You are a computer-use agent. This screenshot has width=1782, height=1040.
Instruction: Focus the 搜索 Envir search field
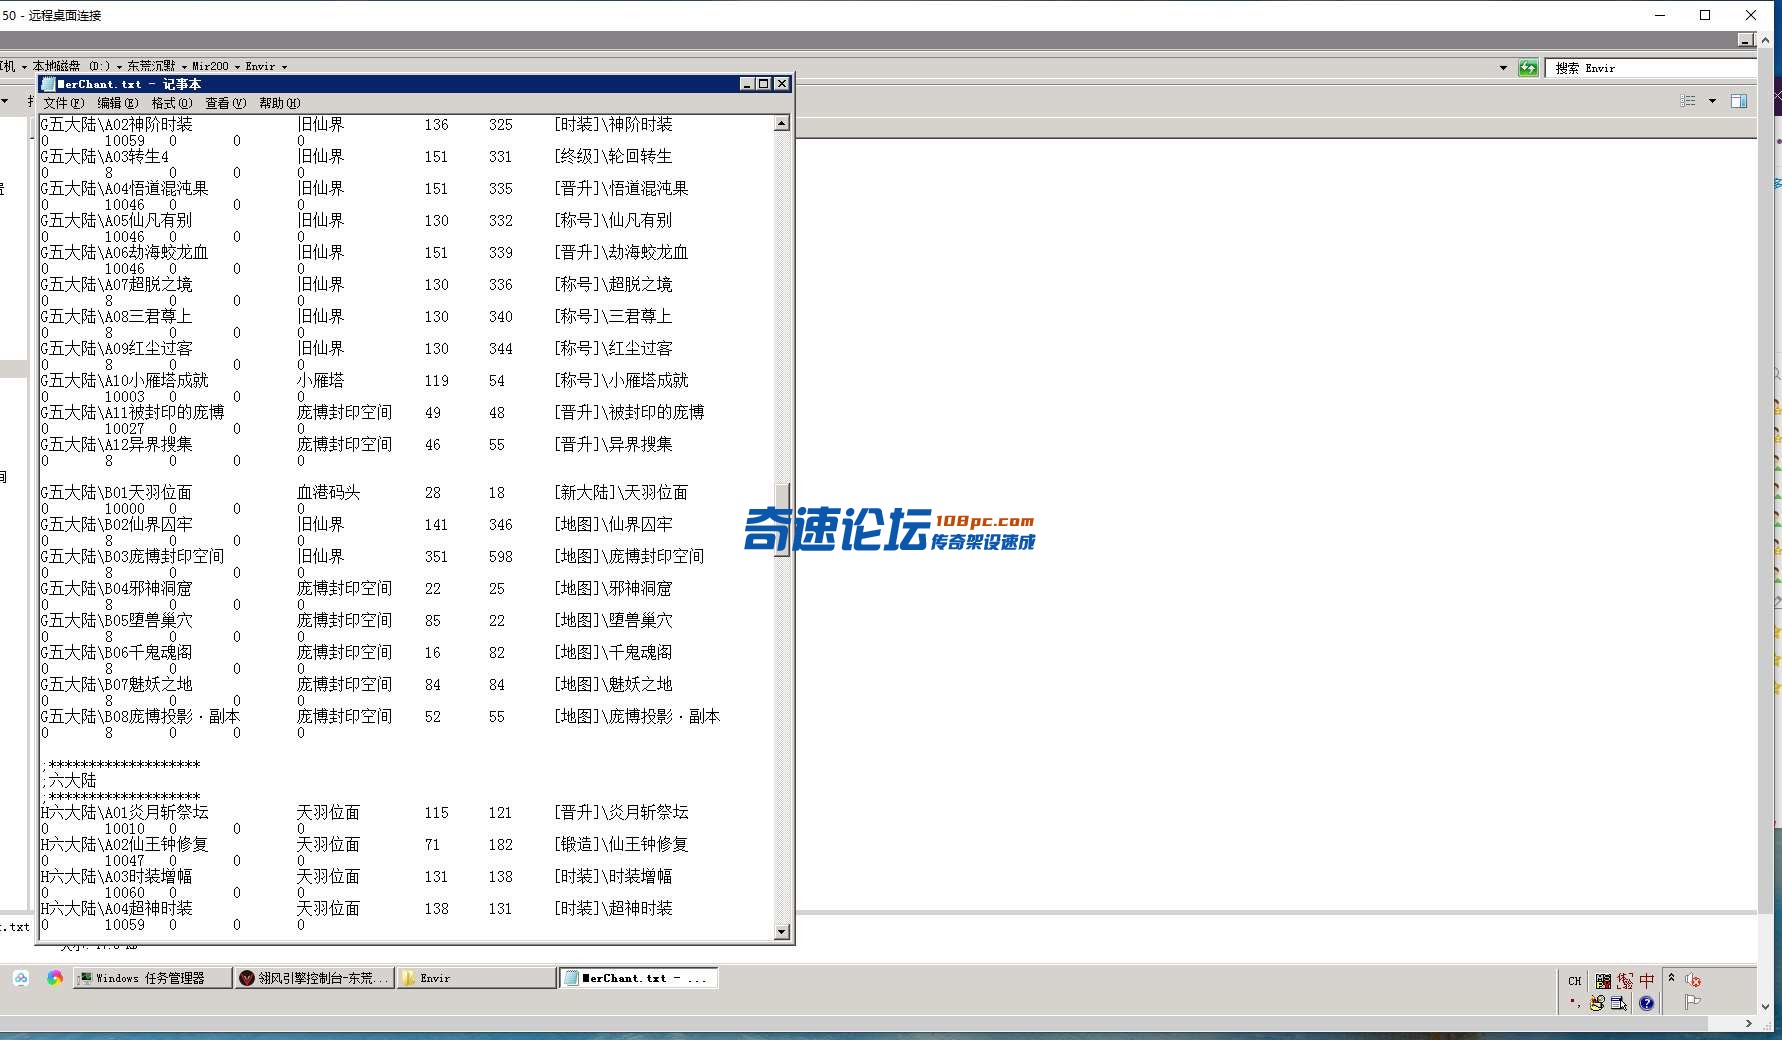tap(1650, 68)
